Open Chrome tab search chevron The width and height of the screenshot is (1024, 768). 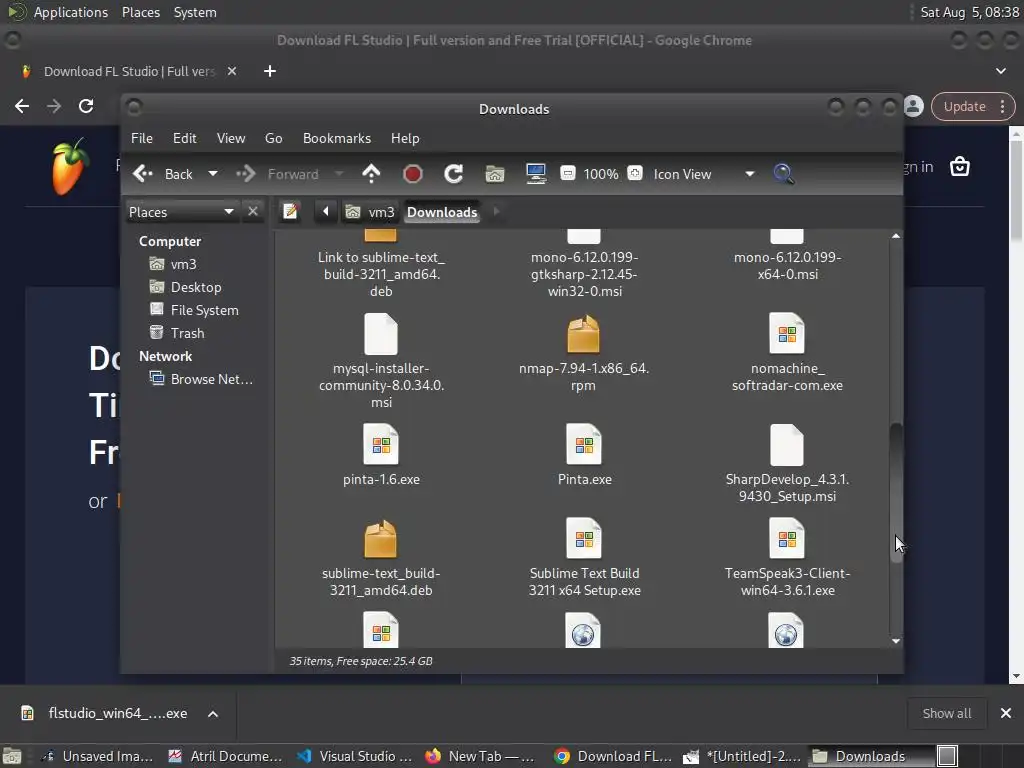tap(1000, 71)
